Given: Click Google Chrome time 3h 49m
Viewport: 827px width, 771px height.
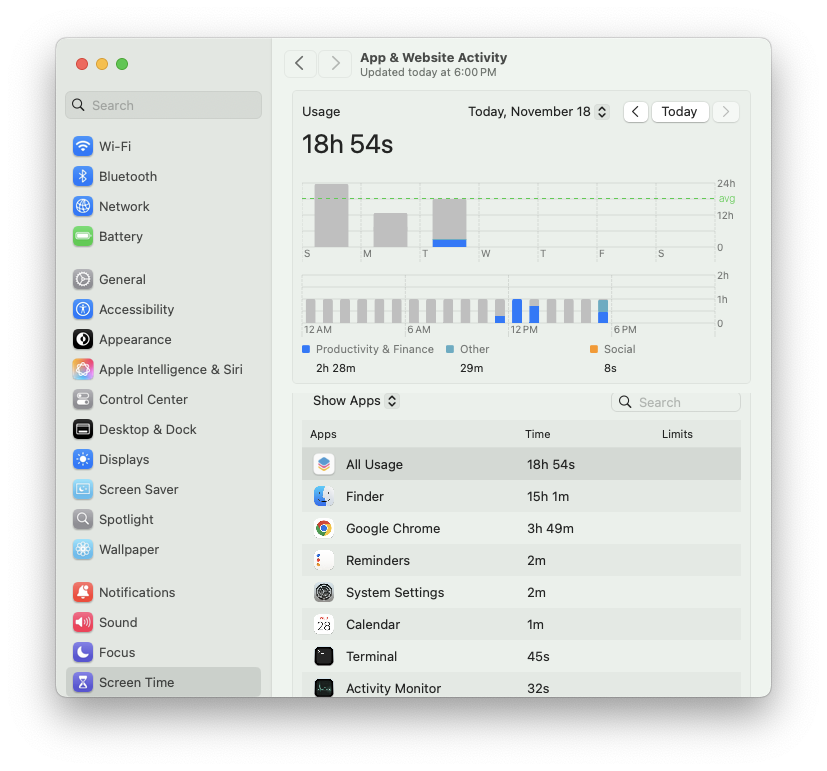Looking at the screenshot, I should pos(550,528).
